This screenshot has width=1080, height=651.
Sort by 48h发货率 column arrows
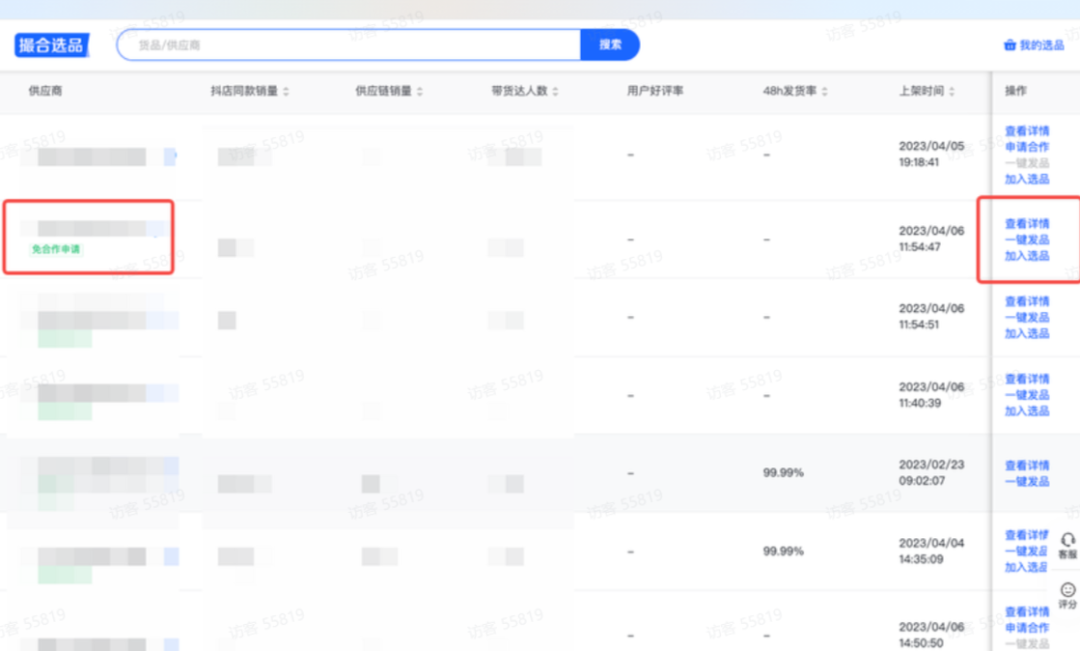[x=825, y=92]
